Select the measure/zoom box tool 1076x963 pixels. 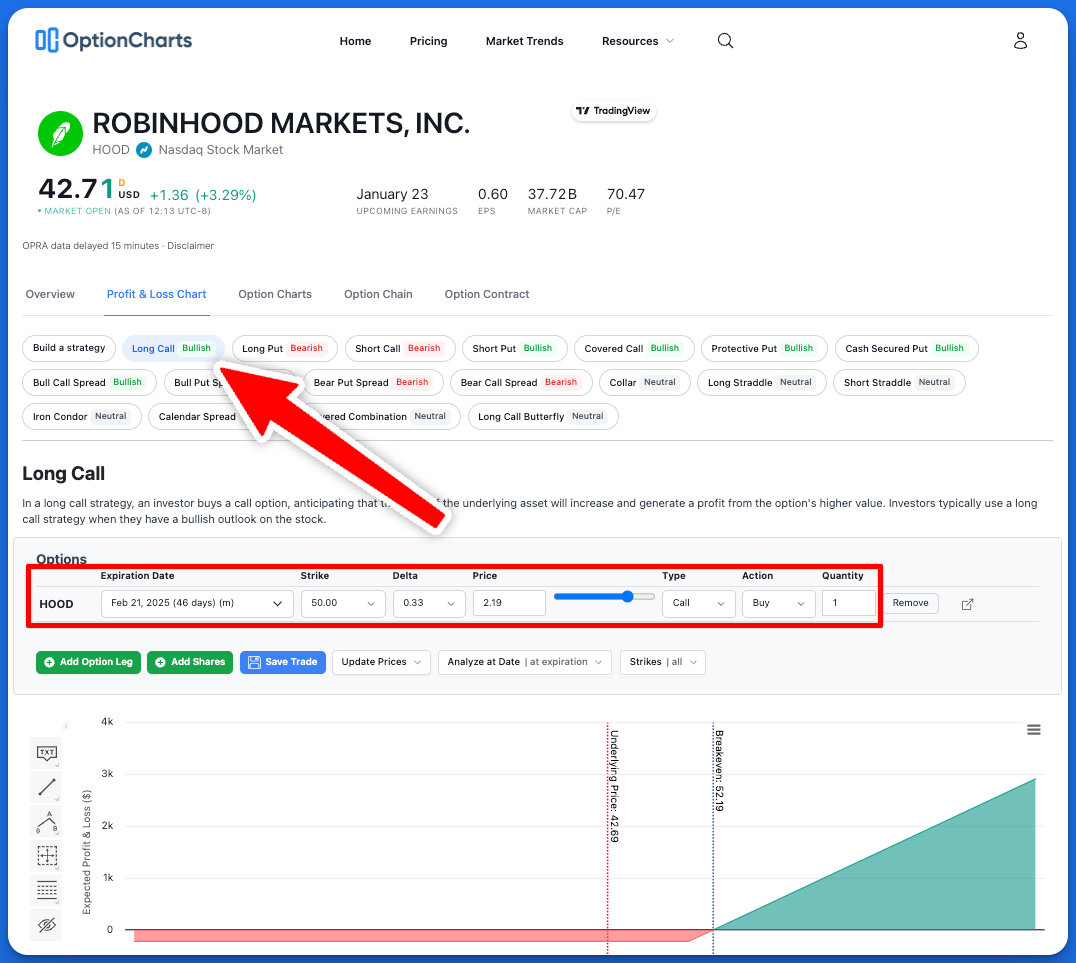click(47, 856)
